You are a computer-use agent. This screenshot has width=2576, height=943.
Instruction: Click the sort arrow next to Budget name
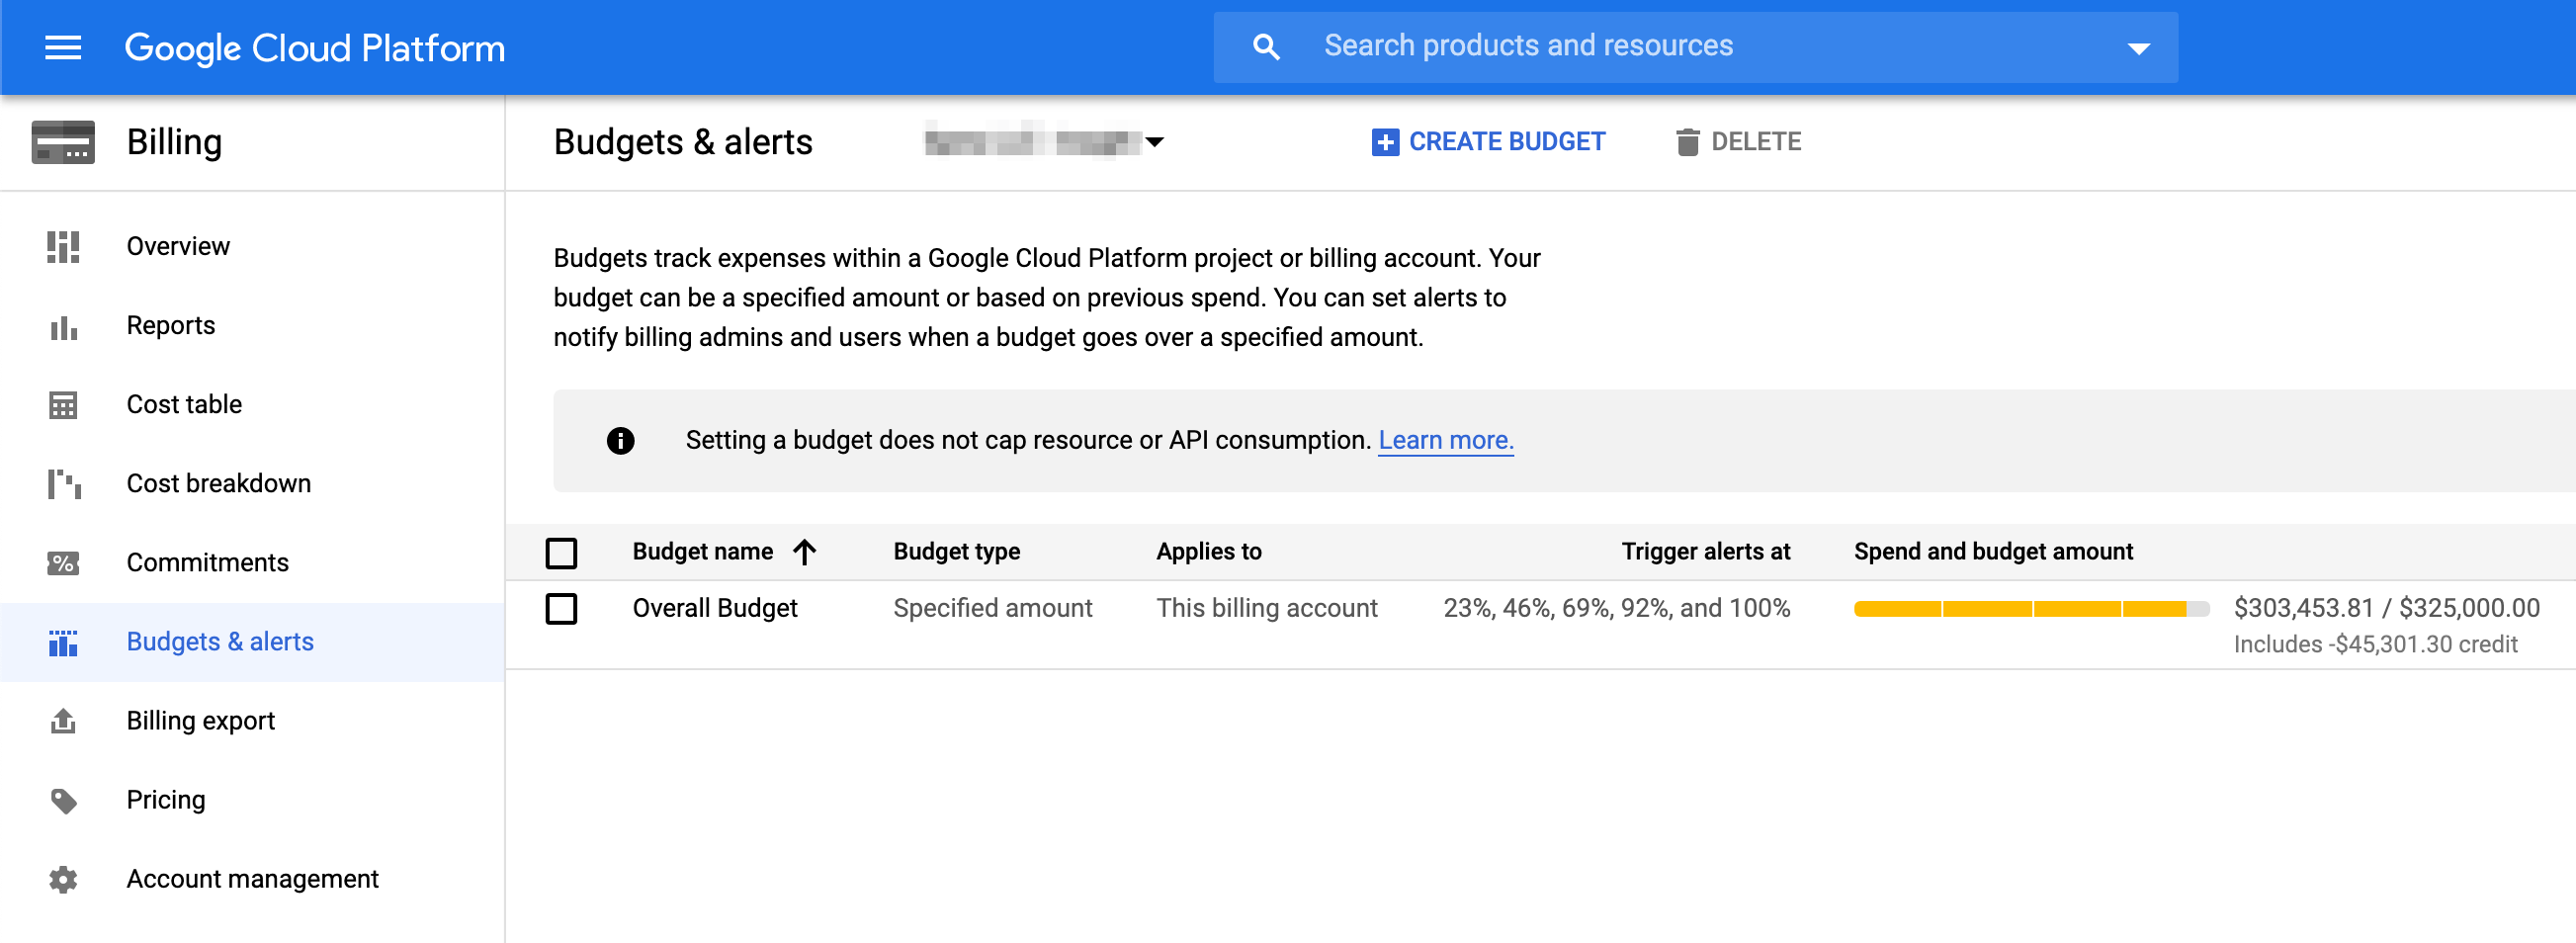pos(804,551)
